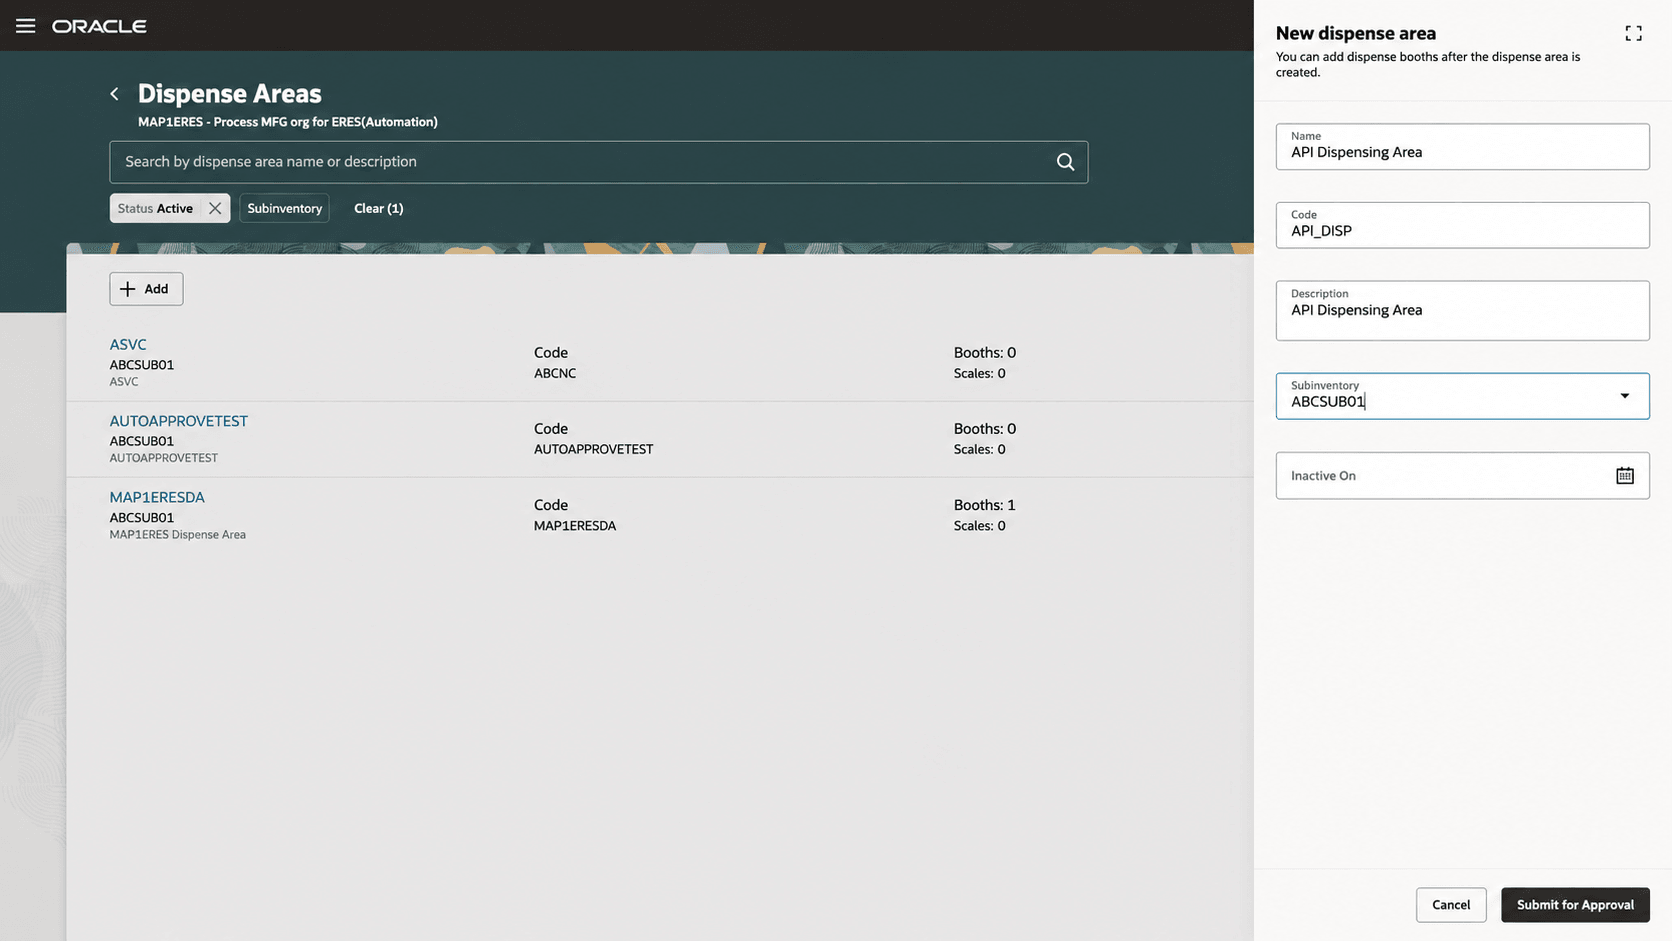Click the search magnifier icon
The image size is (1672, 941).
(x=1065, y=162)
